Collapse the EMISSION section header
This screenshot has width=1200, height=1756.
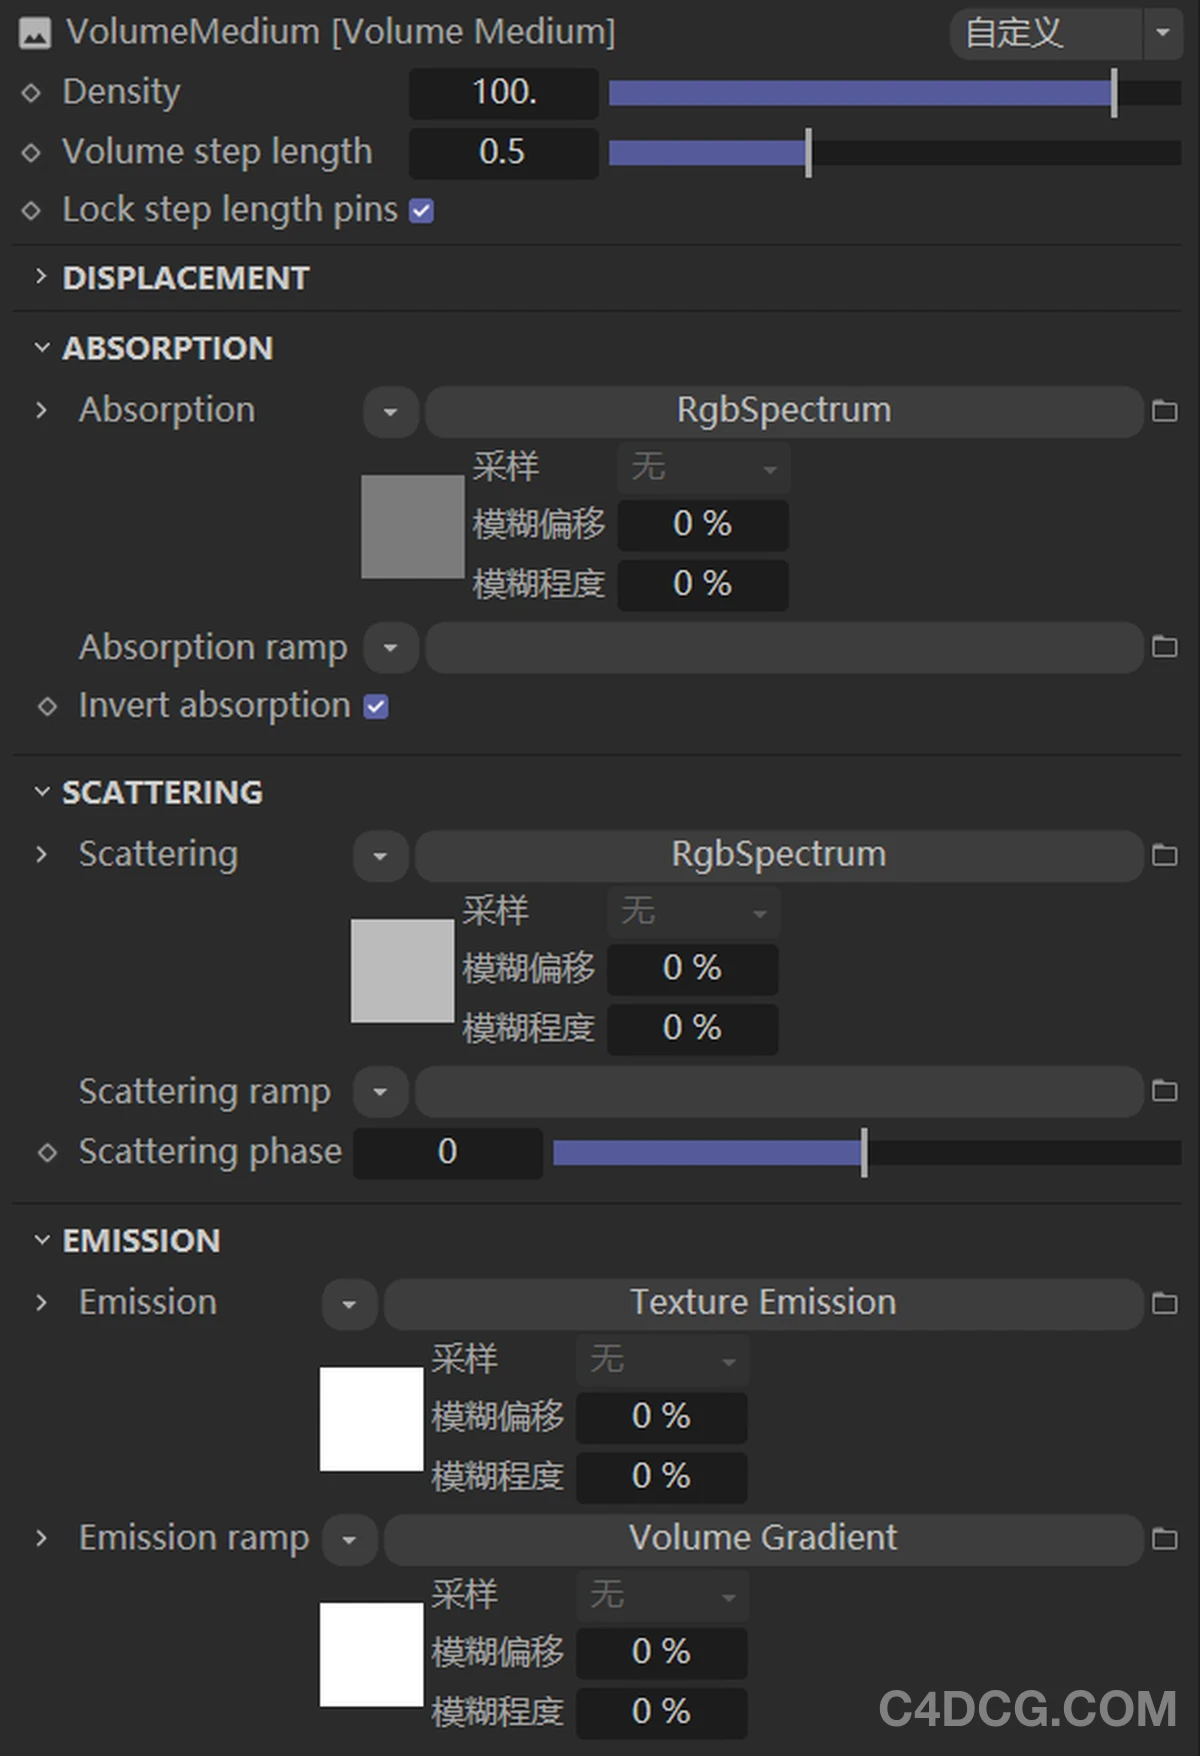pyautogui.click(x=41, y=1240)
